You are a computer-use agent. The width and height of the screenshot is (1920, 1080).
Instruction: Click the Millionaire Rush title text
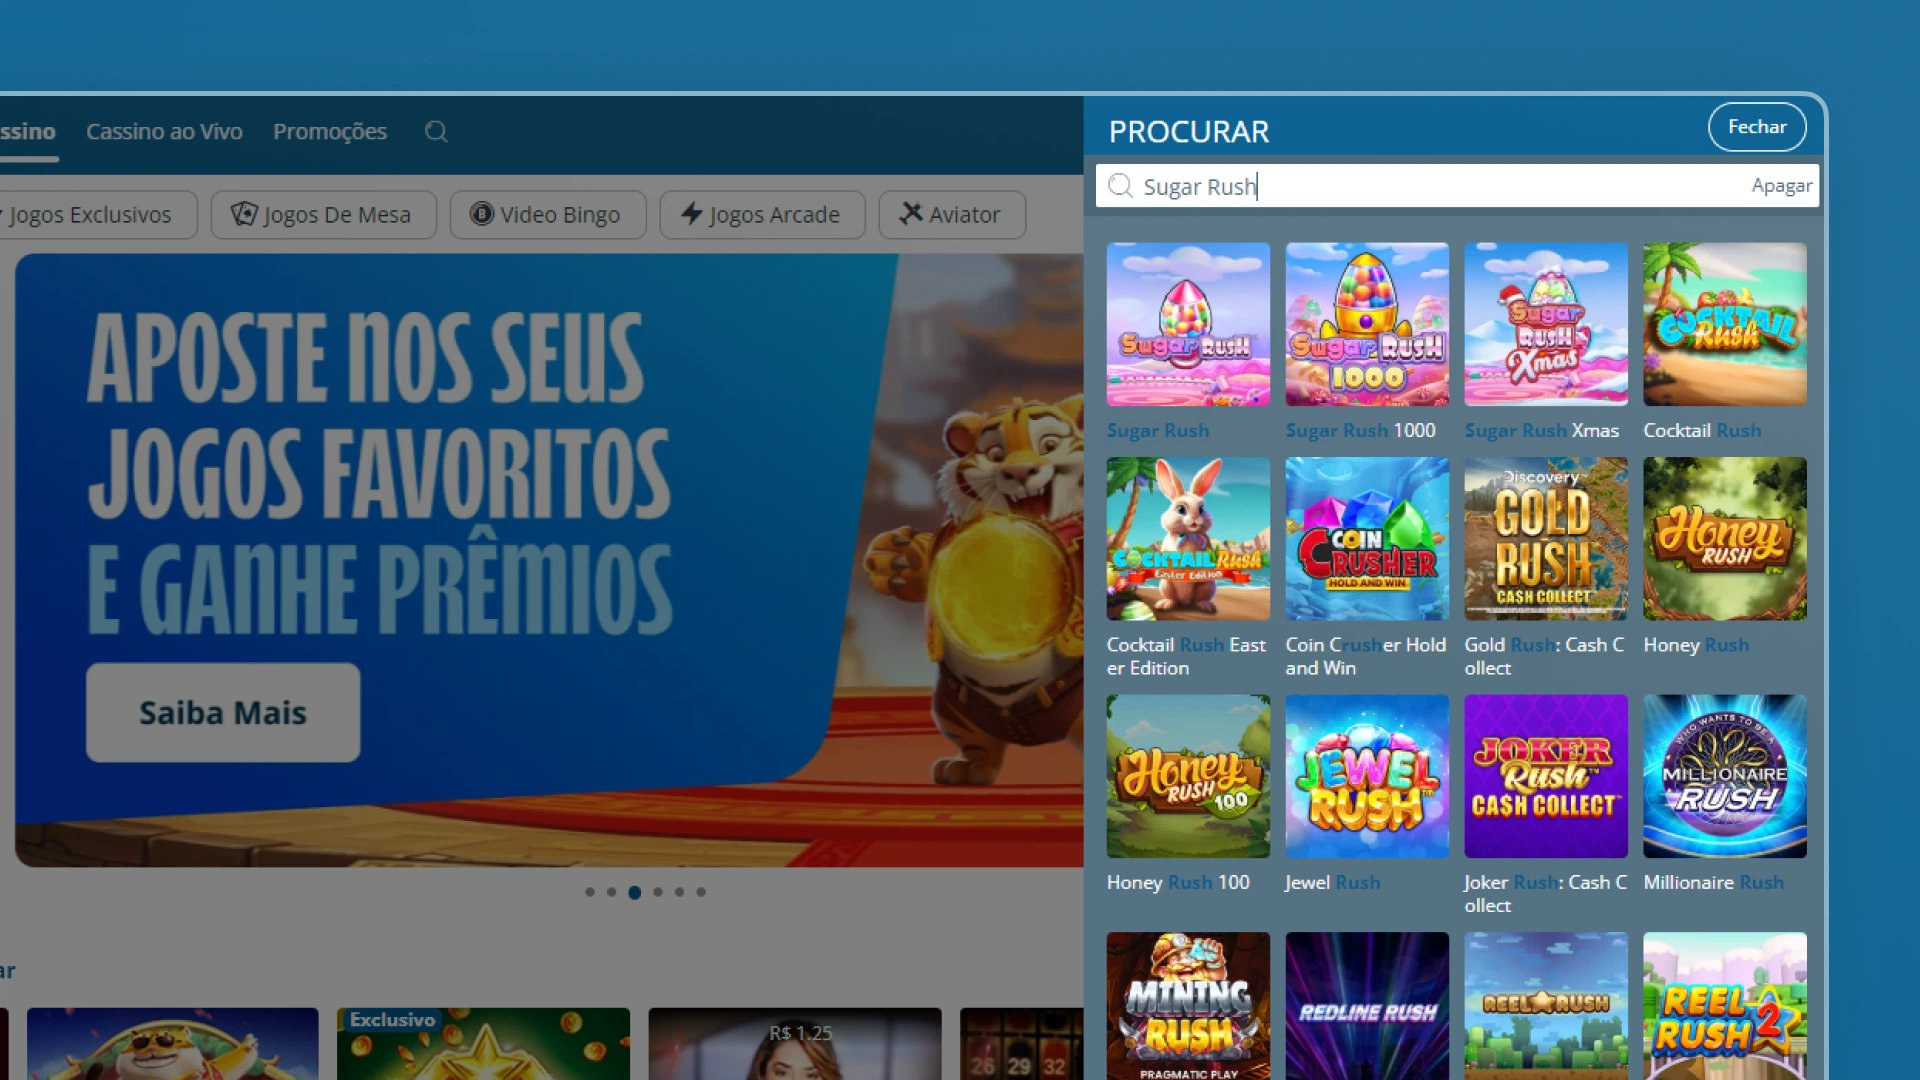(x=1713, y=883)
